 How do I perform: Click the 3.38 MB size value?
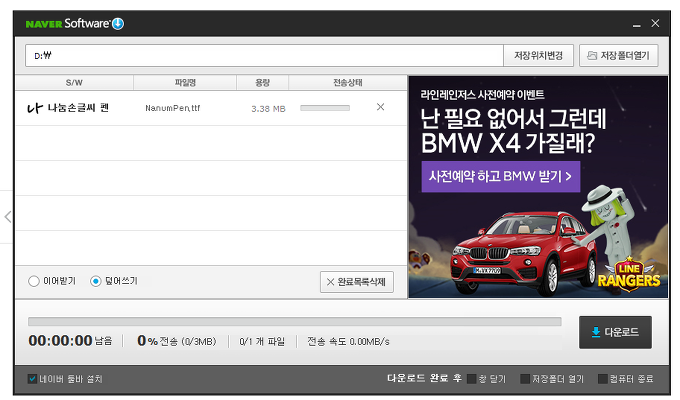click(x=268, y=108)
